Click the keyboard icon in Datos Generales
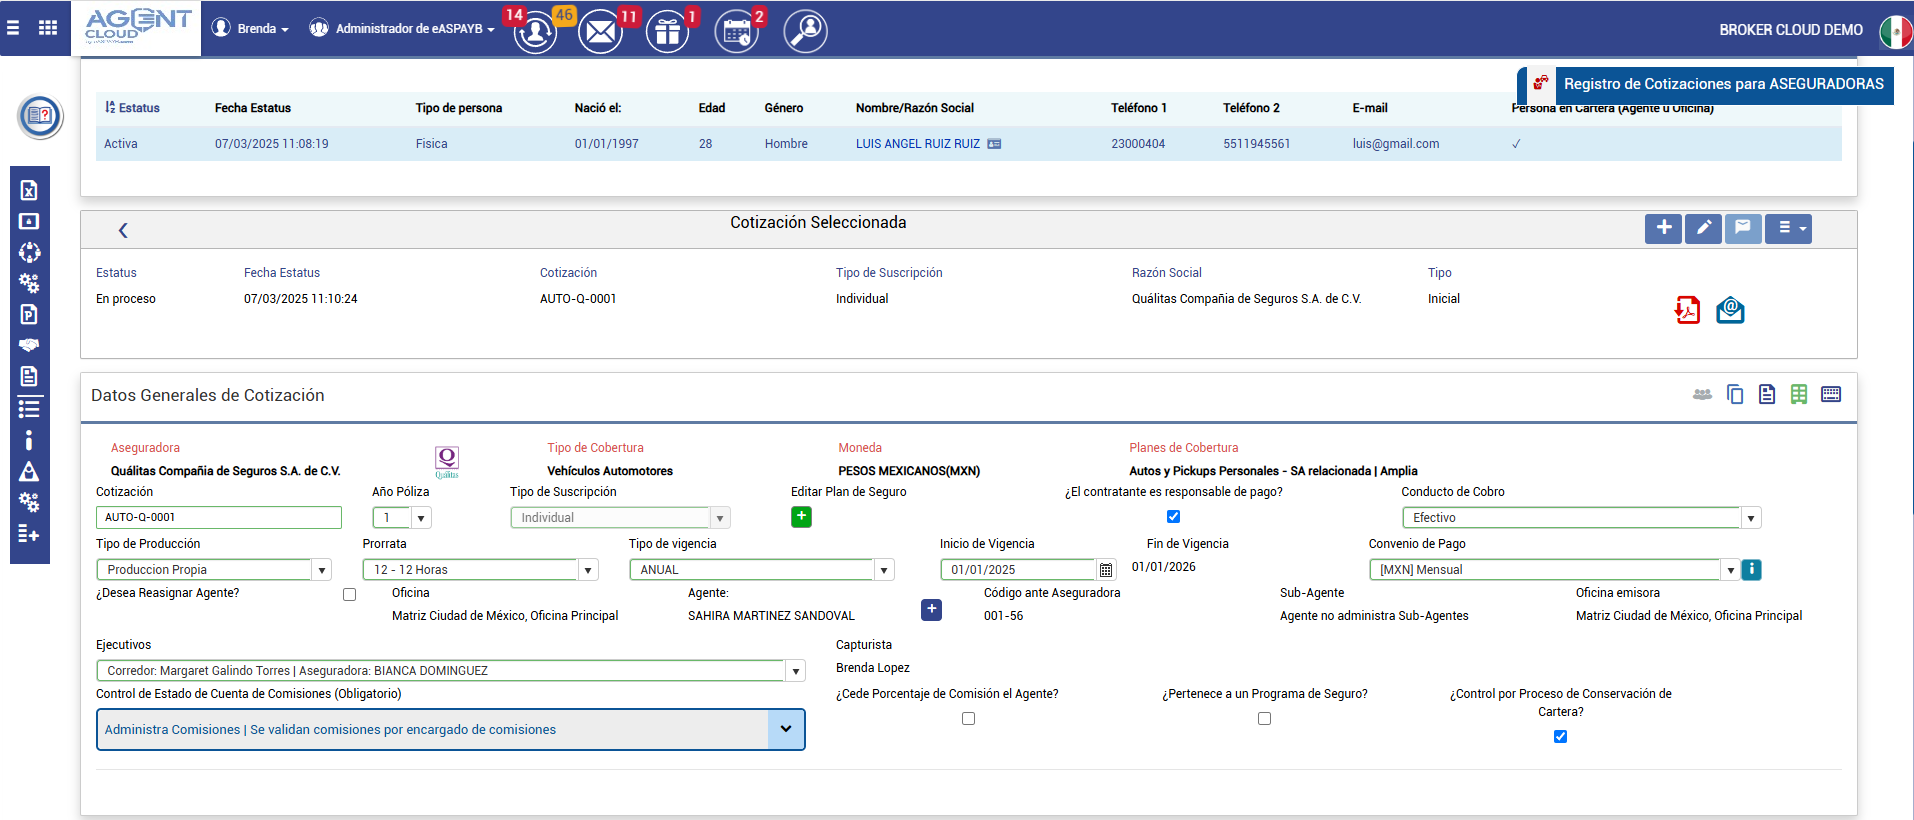Image resolution: width=1914 pixels, height=820 pixels. coord(1831,394)
